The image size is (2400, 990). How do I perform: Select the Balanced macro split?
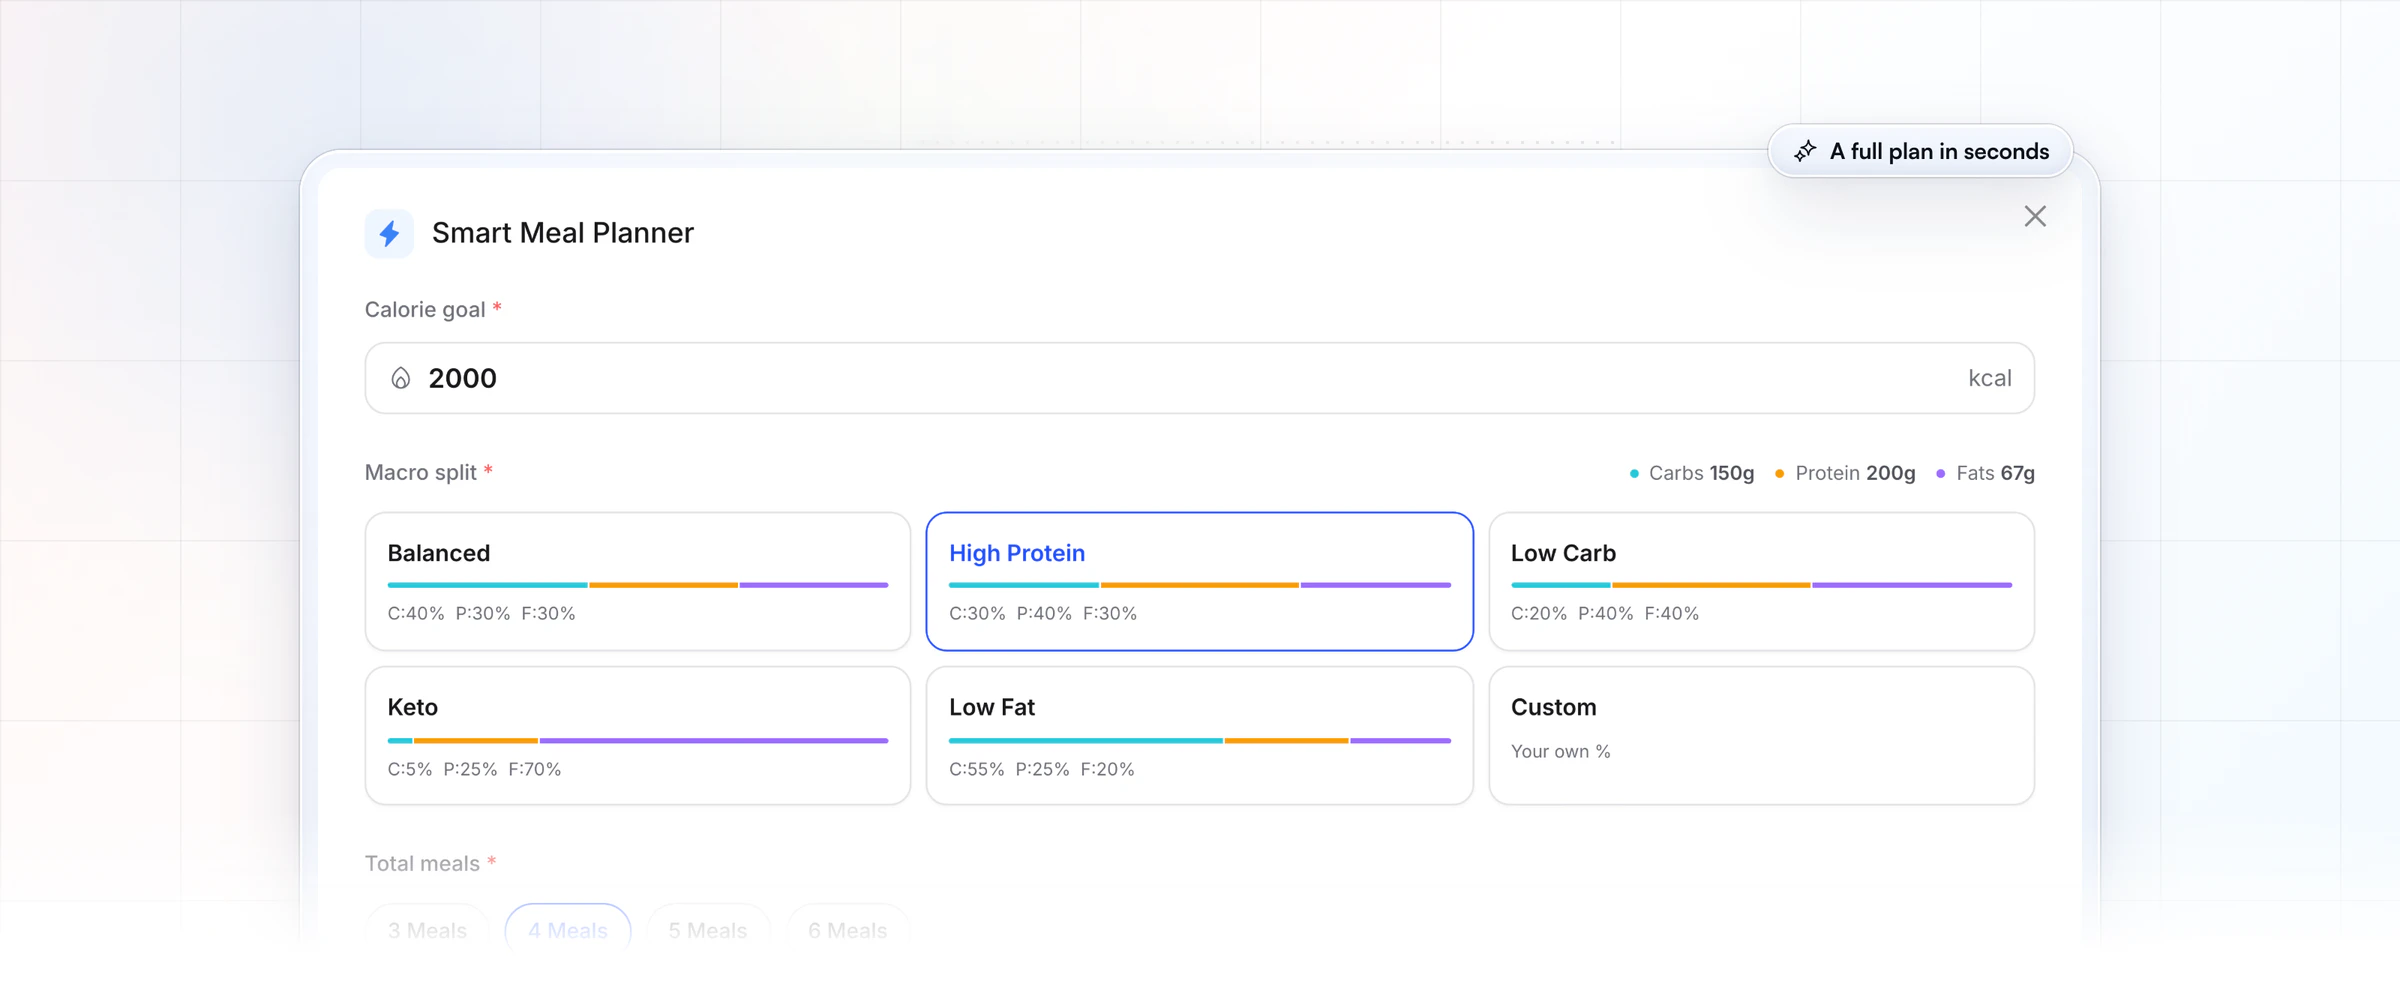click(x=638, y=581)
